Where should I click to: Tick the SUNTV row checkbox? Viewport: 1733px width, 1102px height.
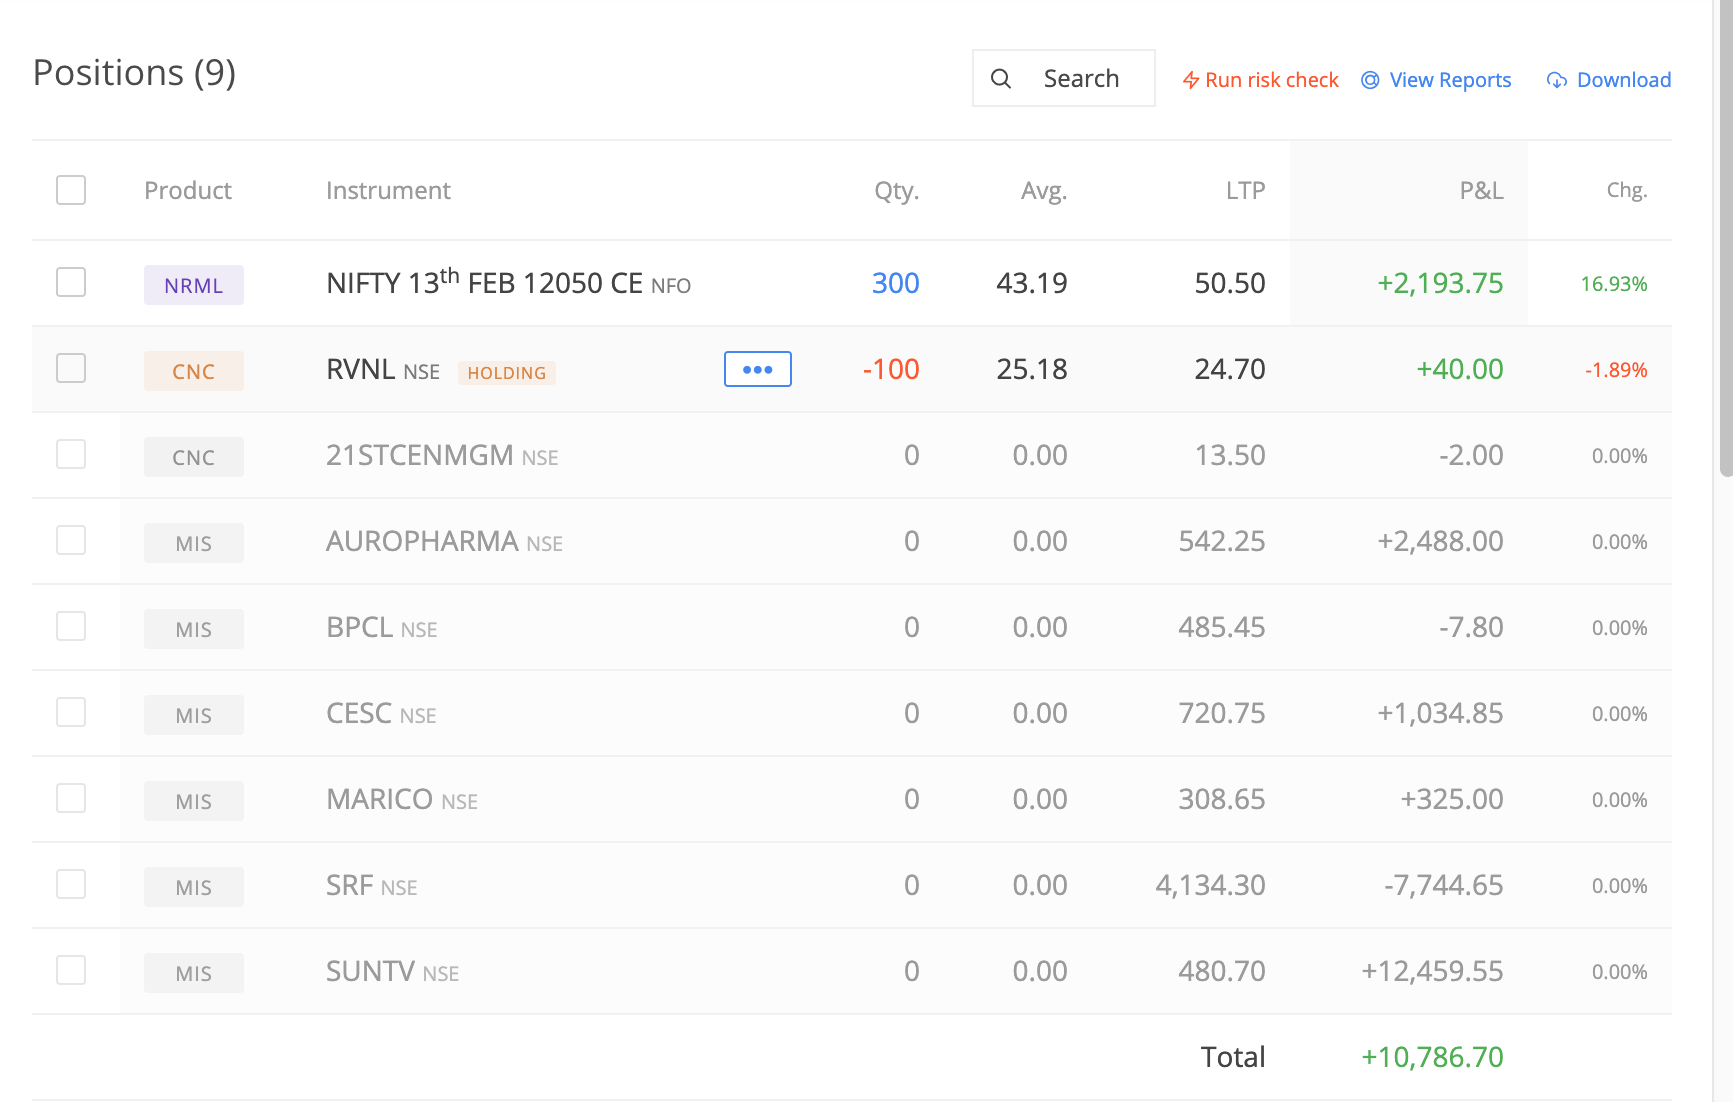pyautogui.click(x=71, y=970)
